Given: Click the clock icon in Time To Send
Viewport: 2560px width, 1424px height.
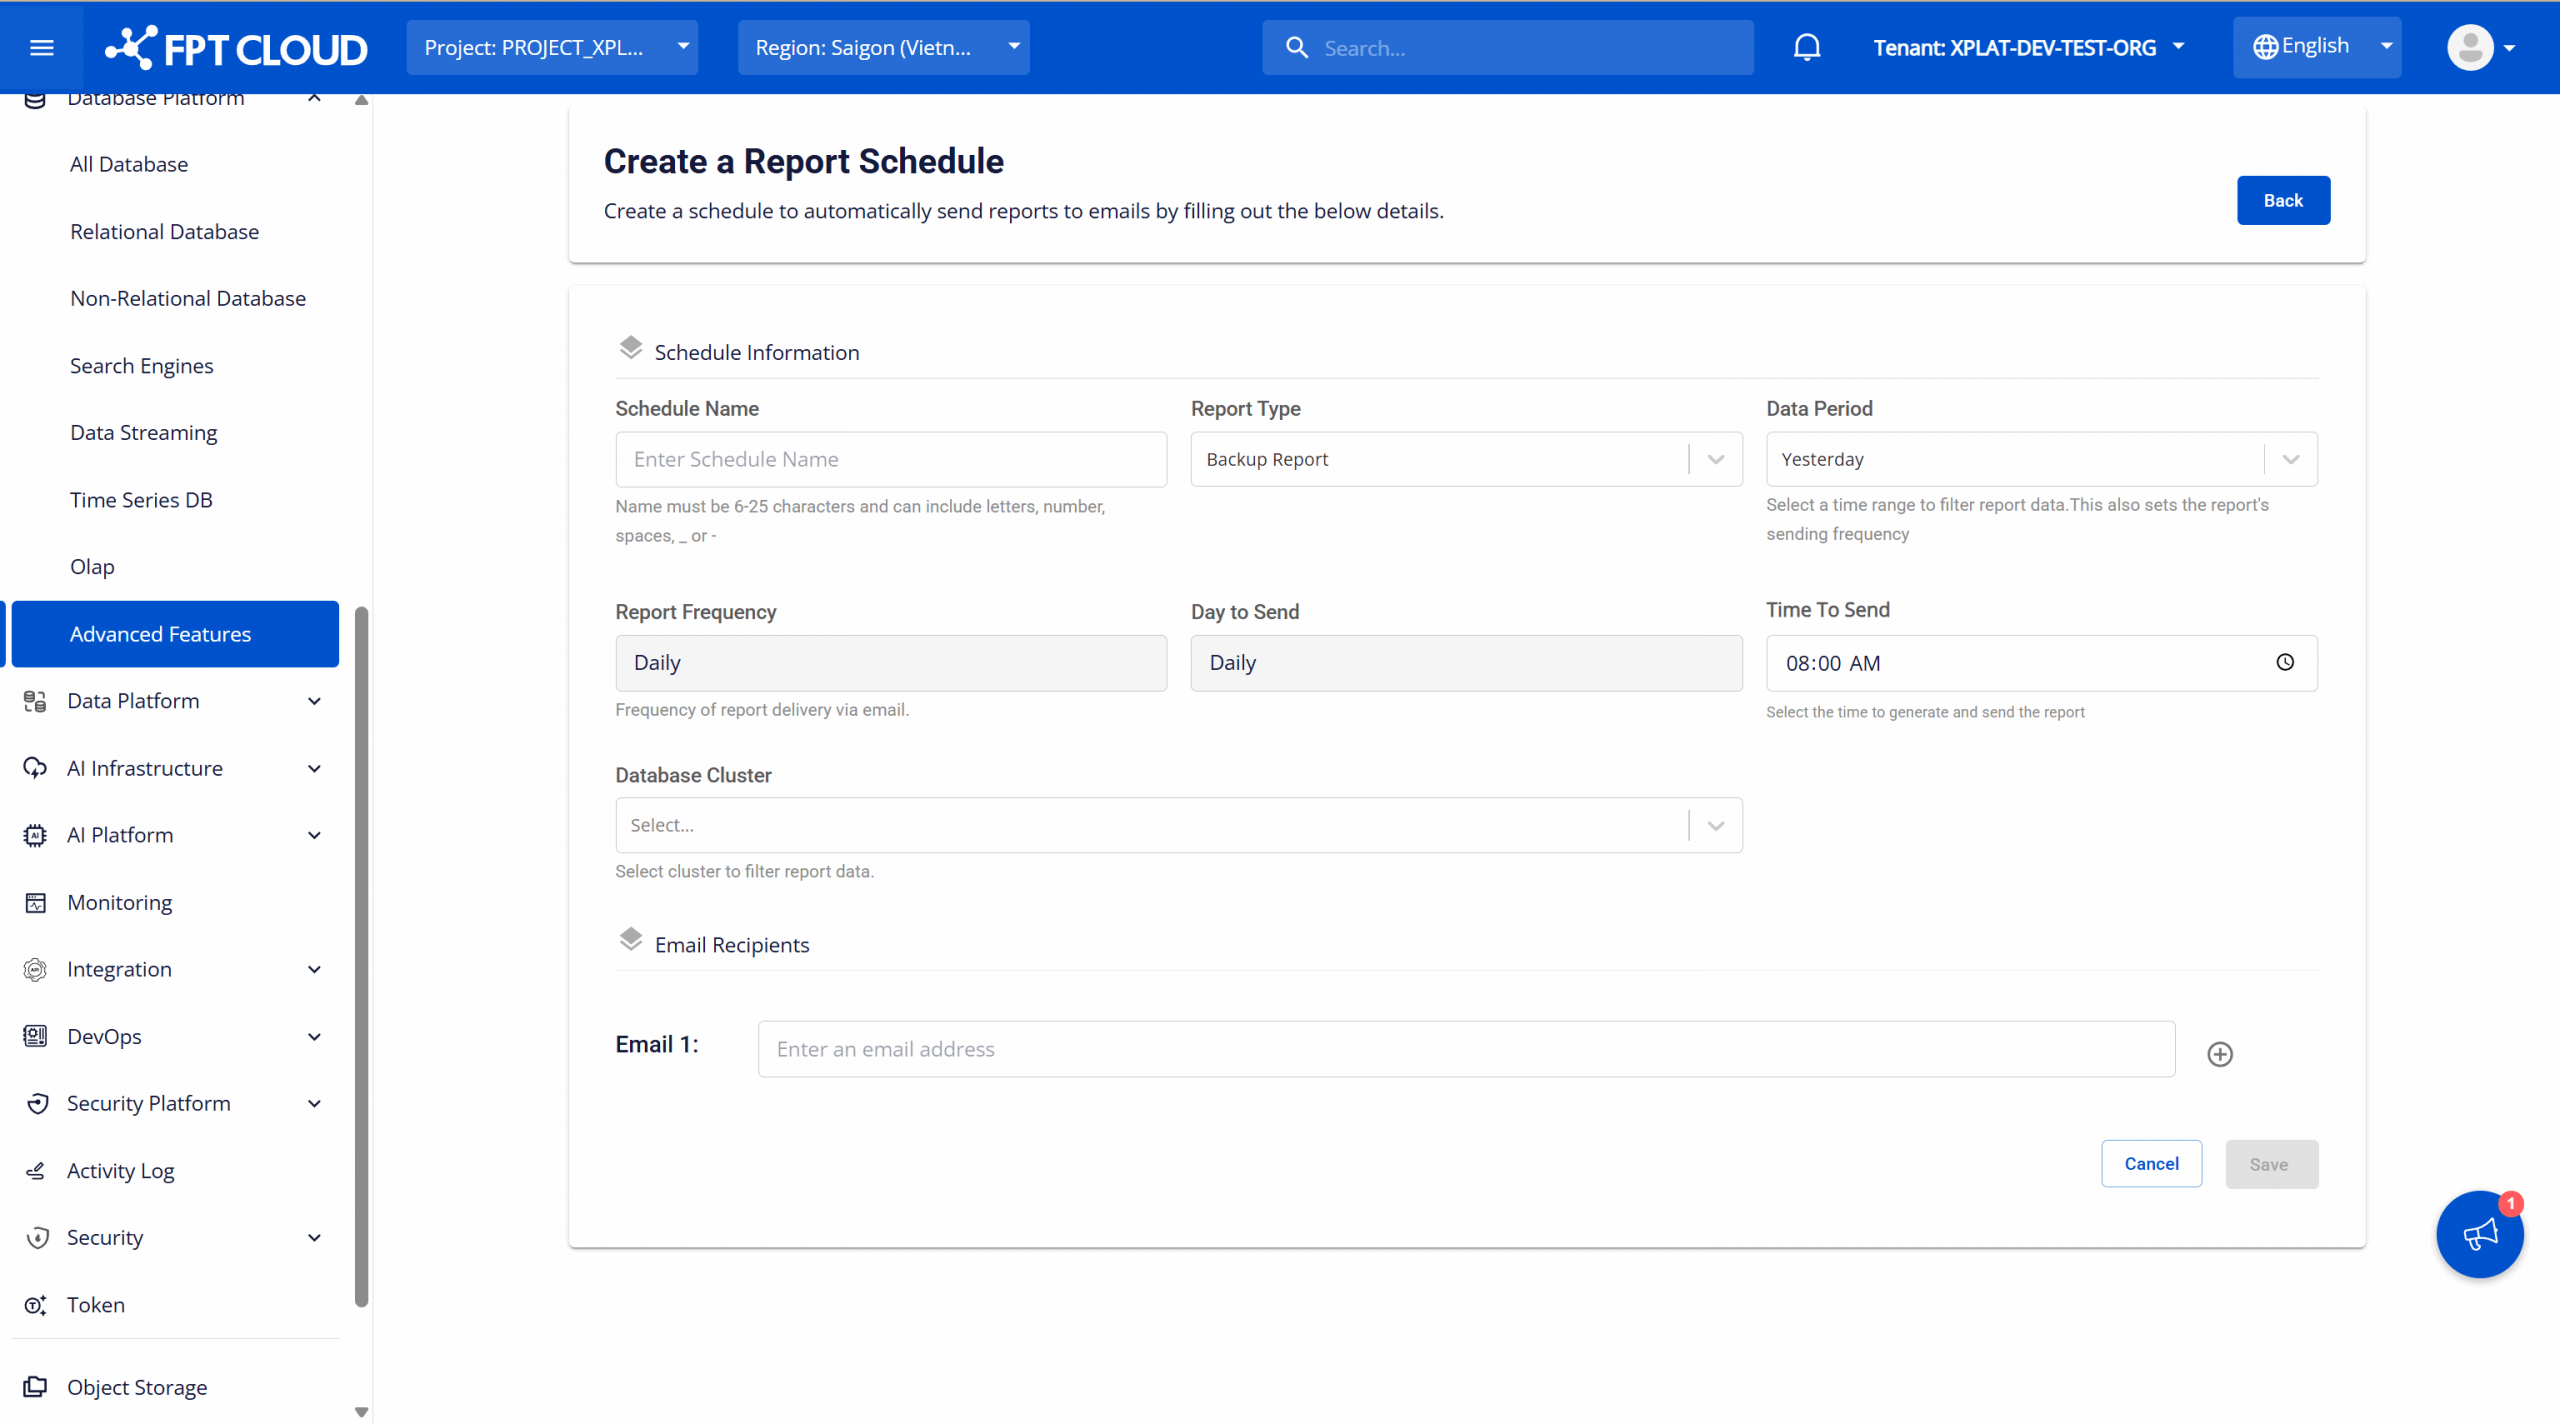Looking at the screenshot, I should [x=2285, y=662].
